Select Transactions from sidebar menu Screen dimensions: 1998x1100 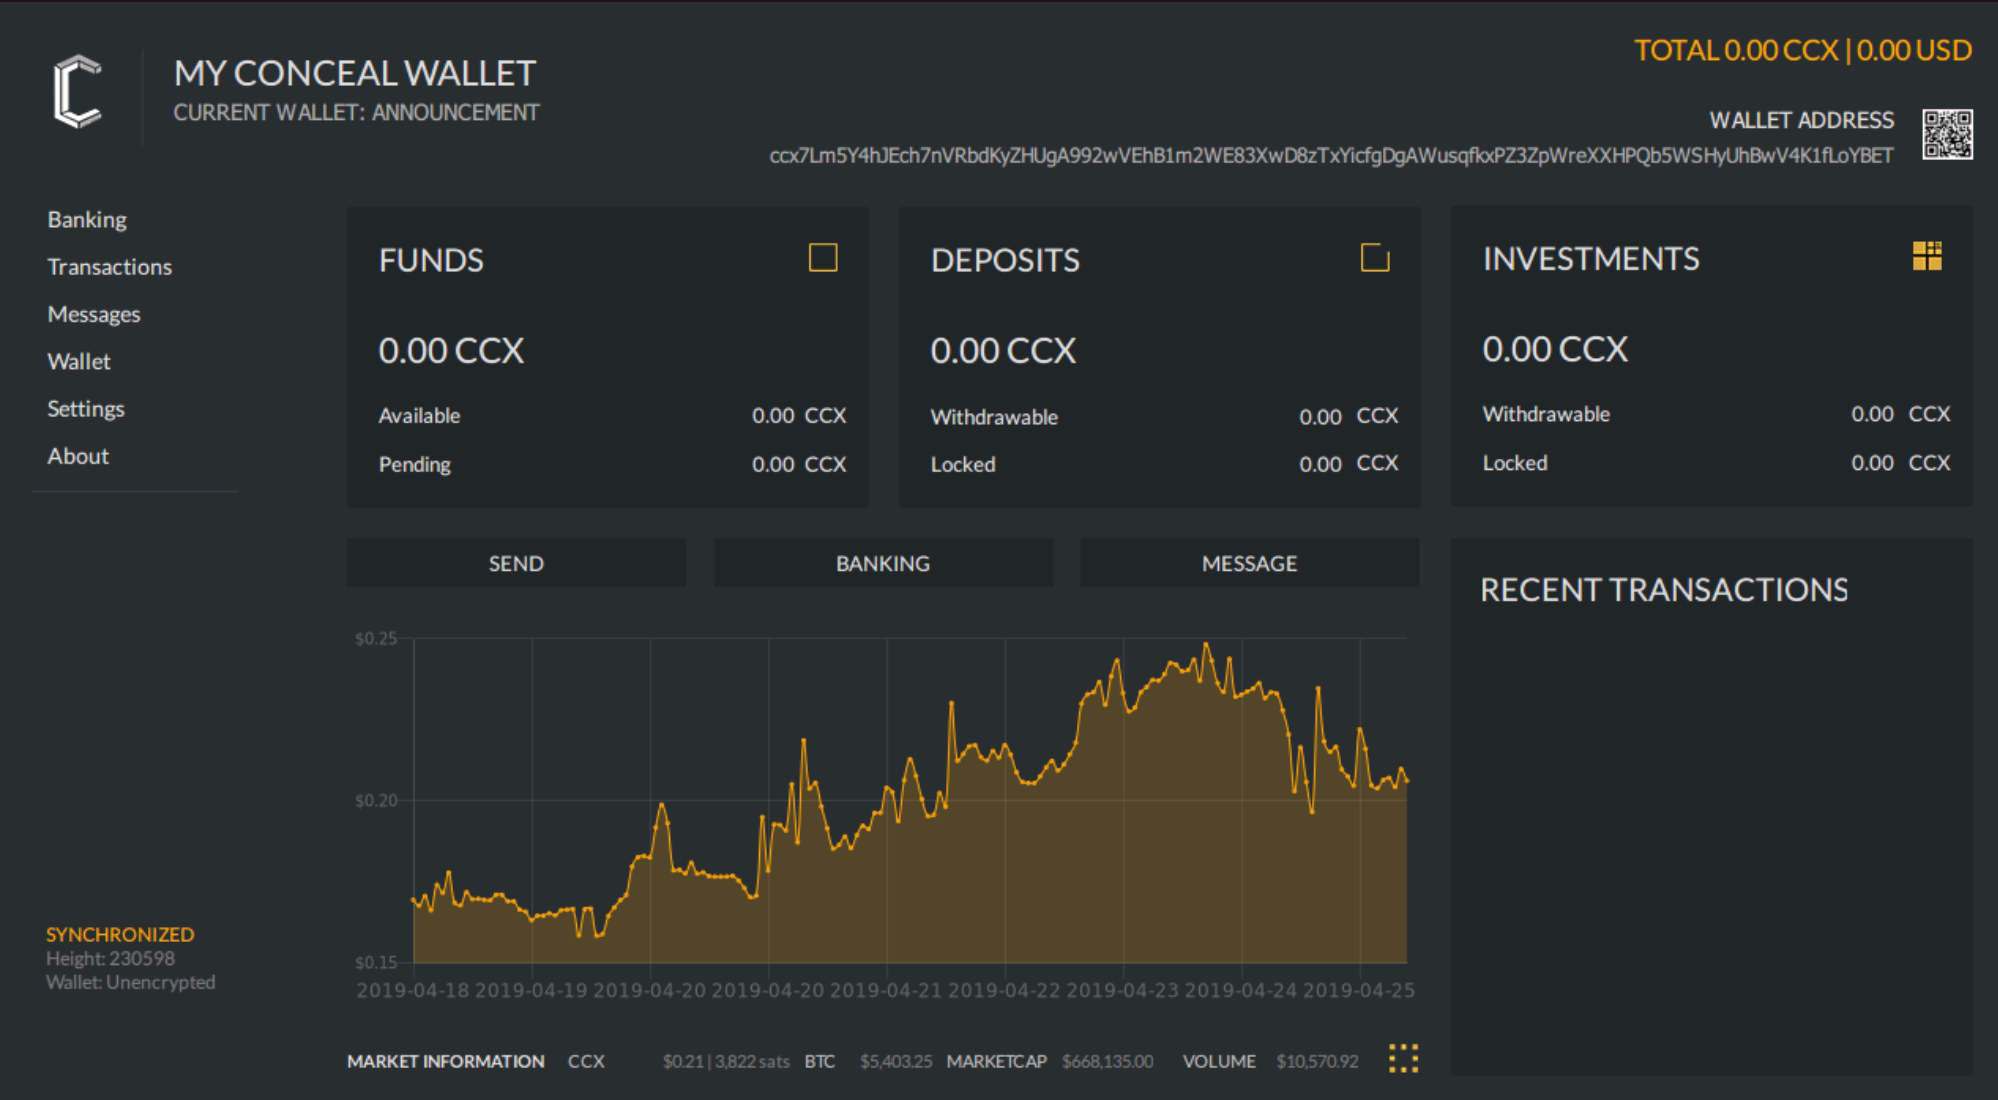pos(107,266)
